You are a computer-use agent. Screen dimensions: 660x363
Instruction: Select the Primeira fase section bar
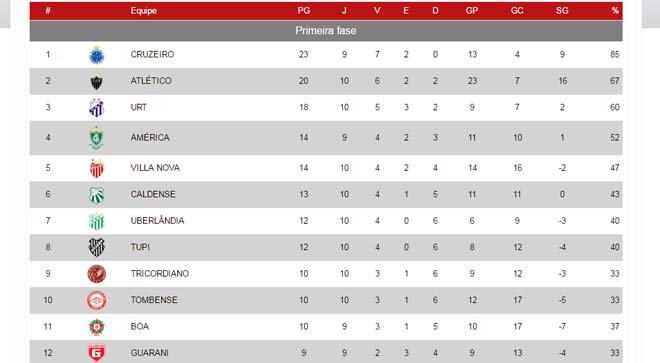(x=326, y=31)
